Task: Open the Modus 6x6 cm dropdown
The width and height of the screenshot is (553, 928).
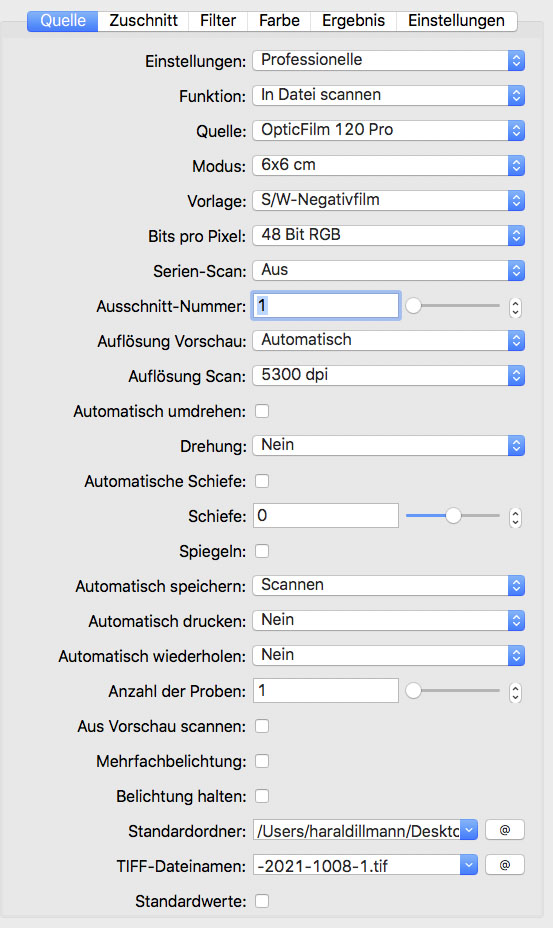Action: 388,165
